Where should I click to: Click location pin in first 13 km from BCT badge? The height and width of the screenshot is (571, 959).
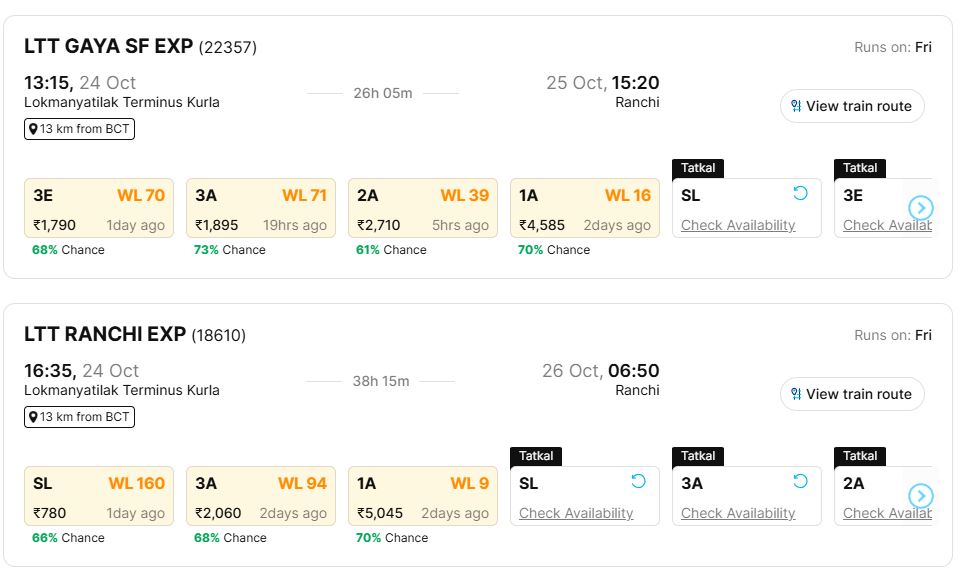pyautogui.click(x=33, y=129)
